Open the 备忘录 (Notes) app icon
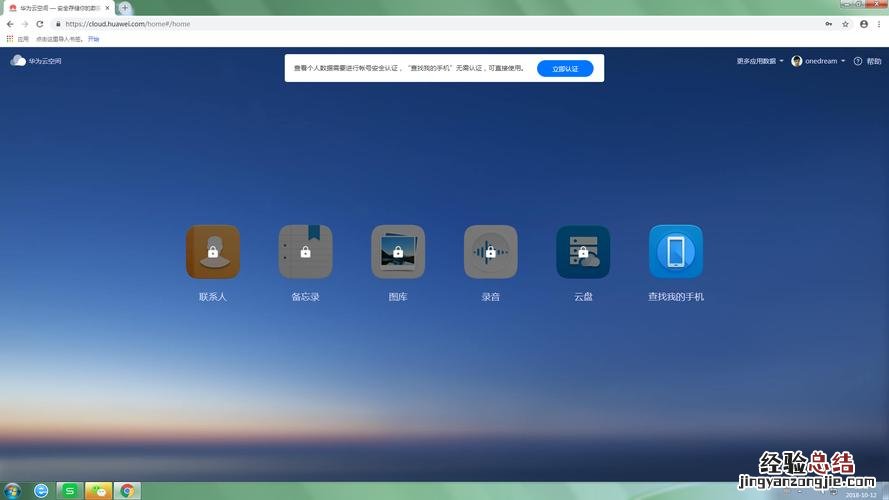Image resolution: width=889 pixels, height=500 pixels. 305,252
